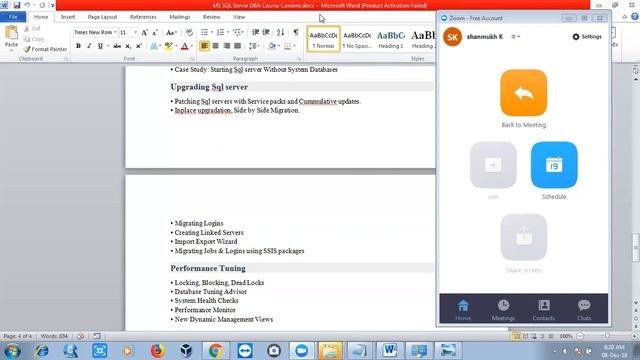Screen dimensions: 640x360
Task: Toggle Bold formatting
Action: (78, 46)
